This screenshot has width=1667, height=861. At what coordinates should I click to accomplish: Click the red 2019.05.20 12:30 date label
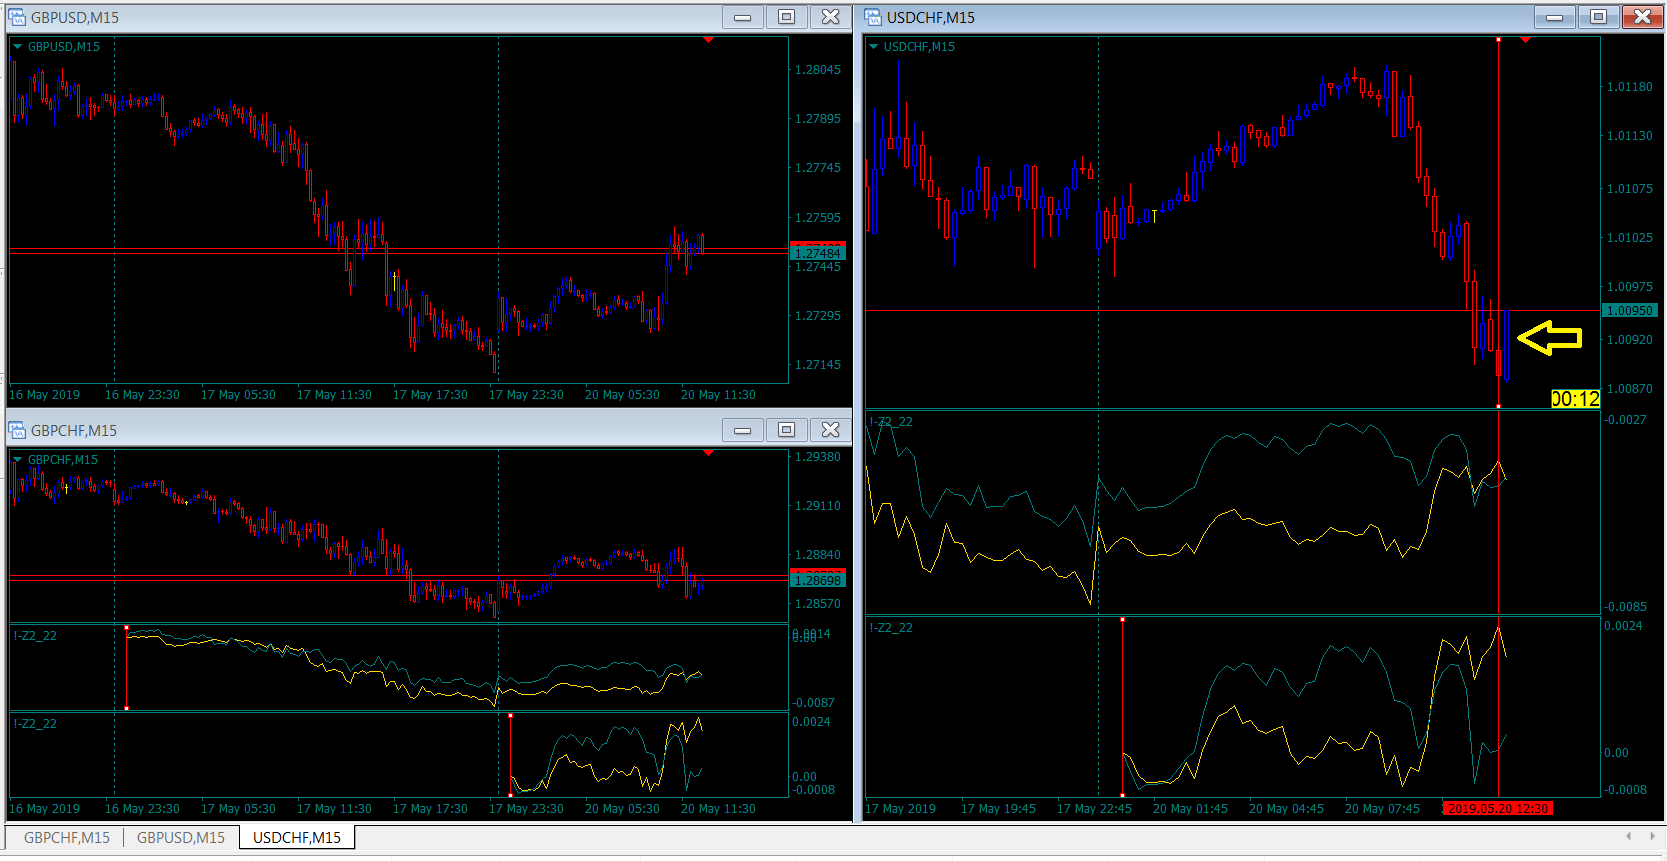coord(1498,809)
